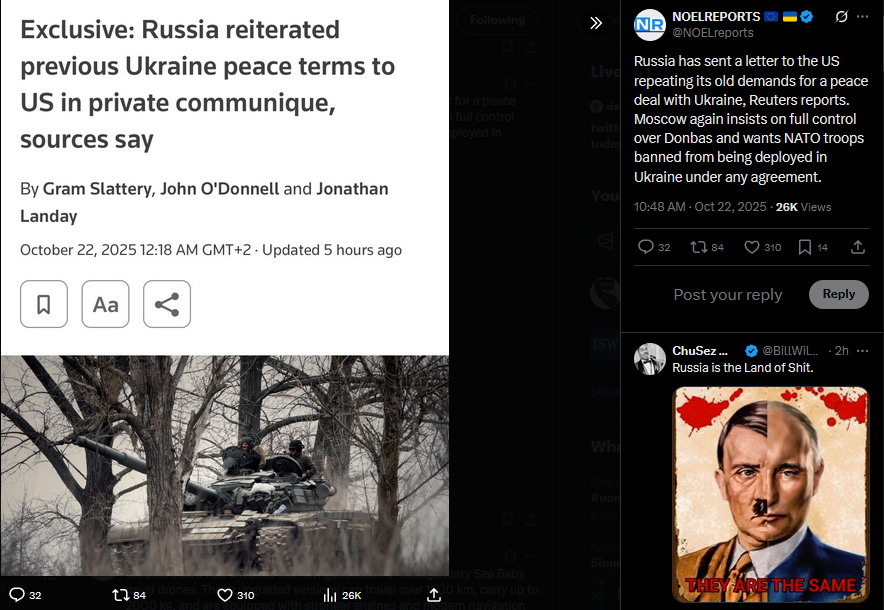The image size is (884, 610).
Task: Open the Aa text size button
Action: [x=105, y=304]
